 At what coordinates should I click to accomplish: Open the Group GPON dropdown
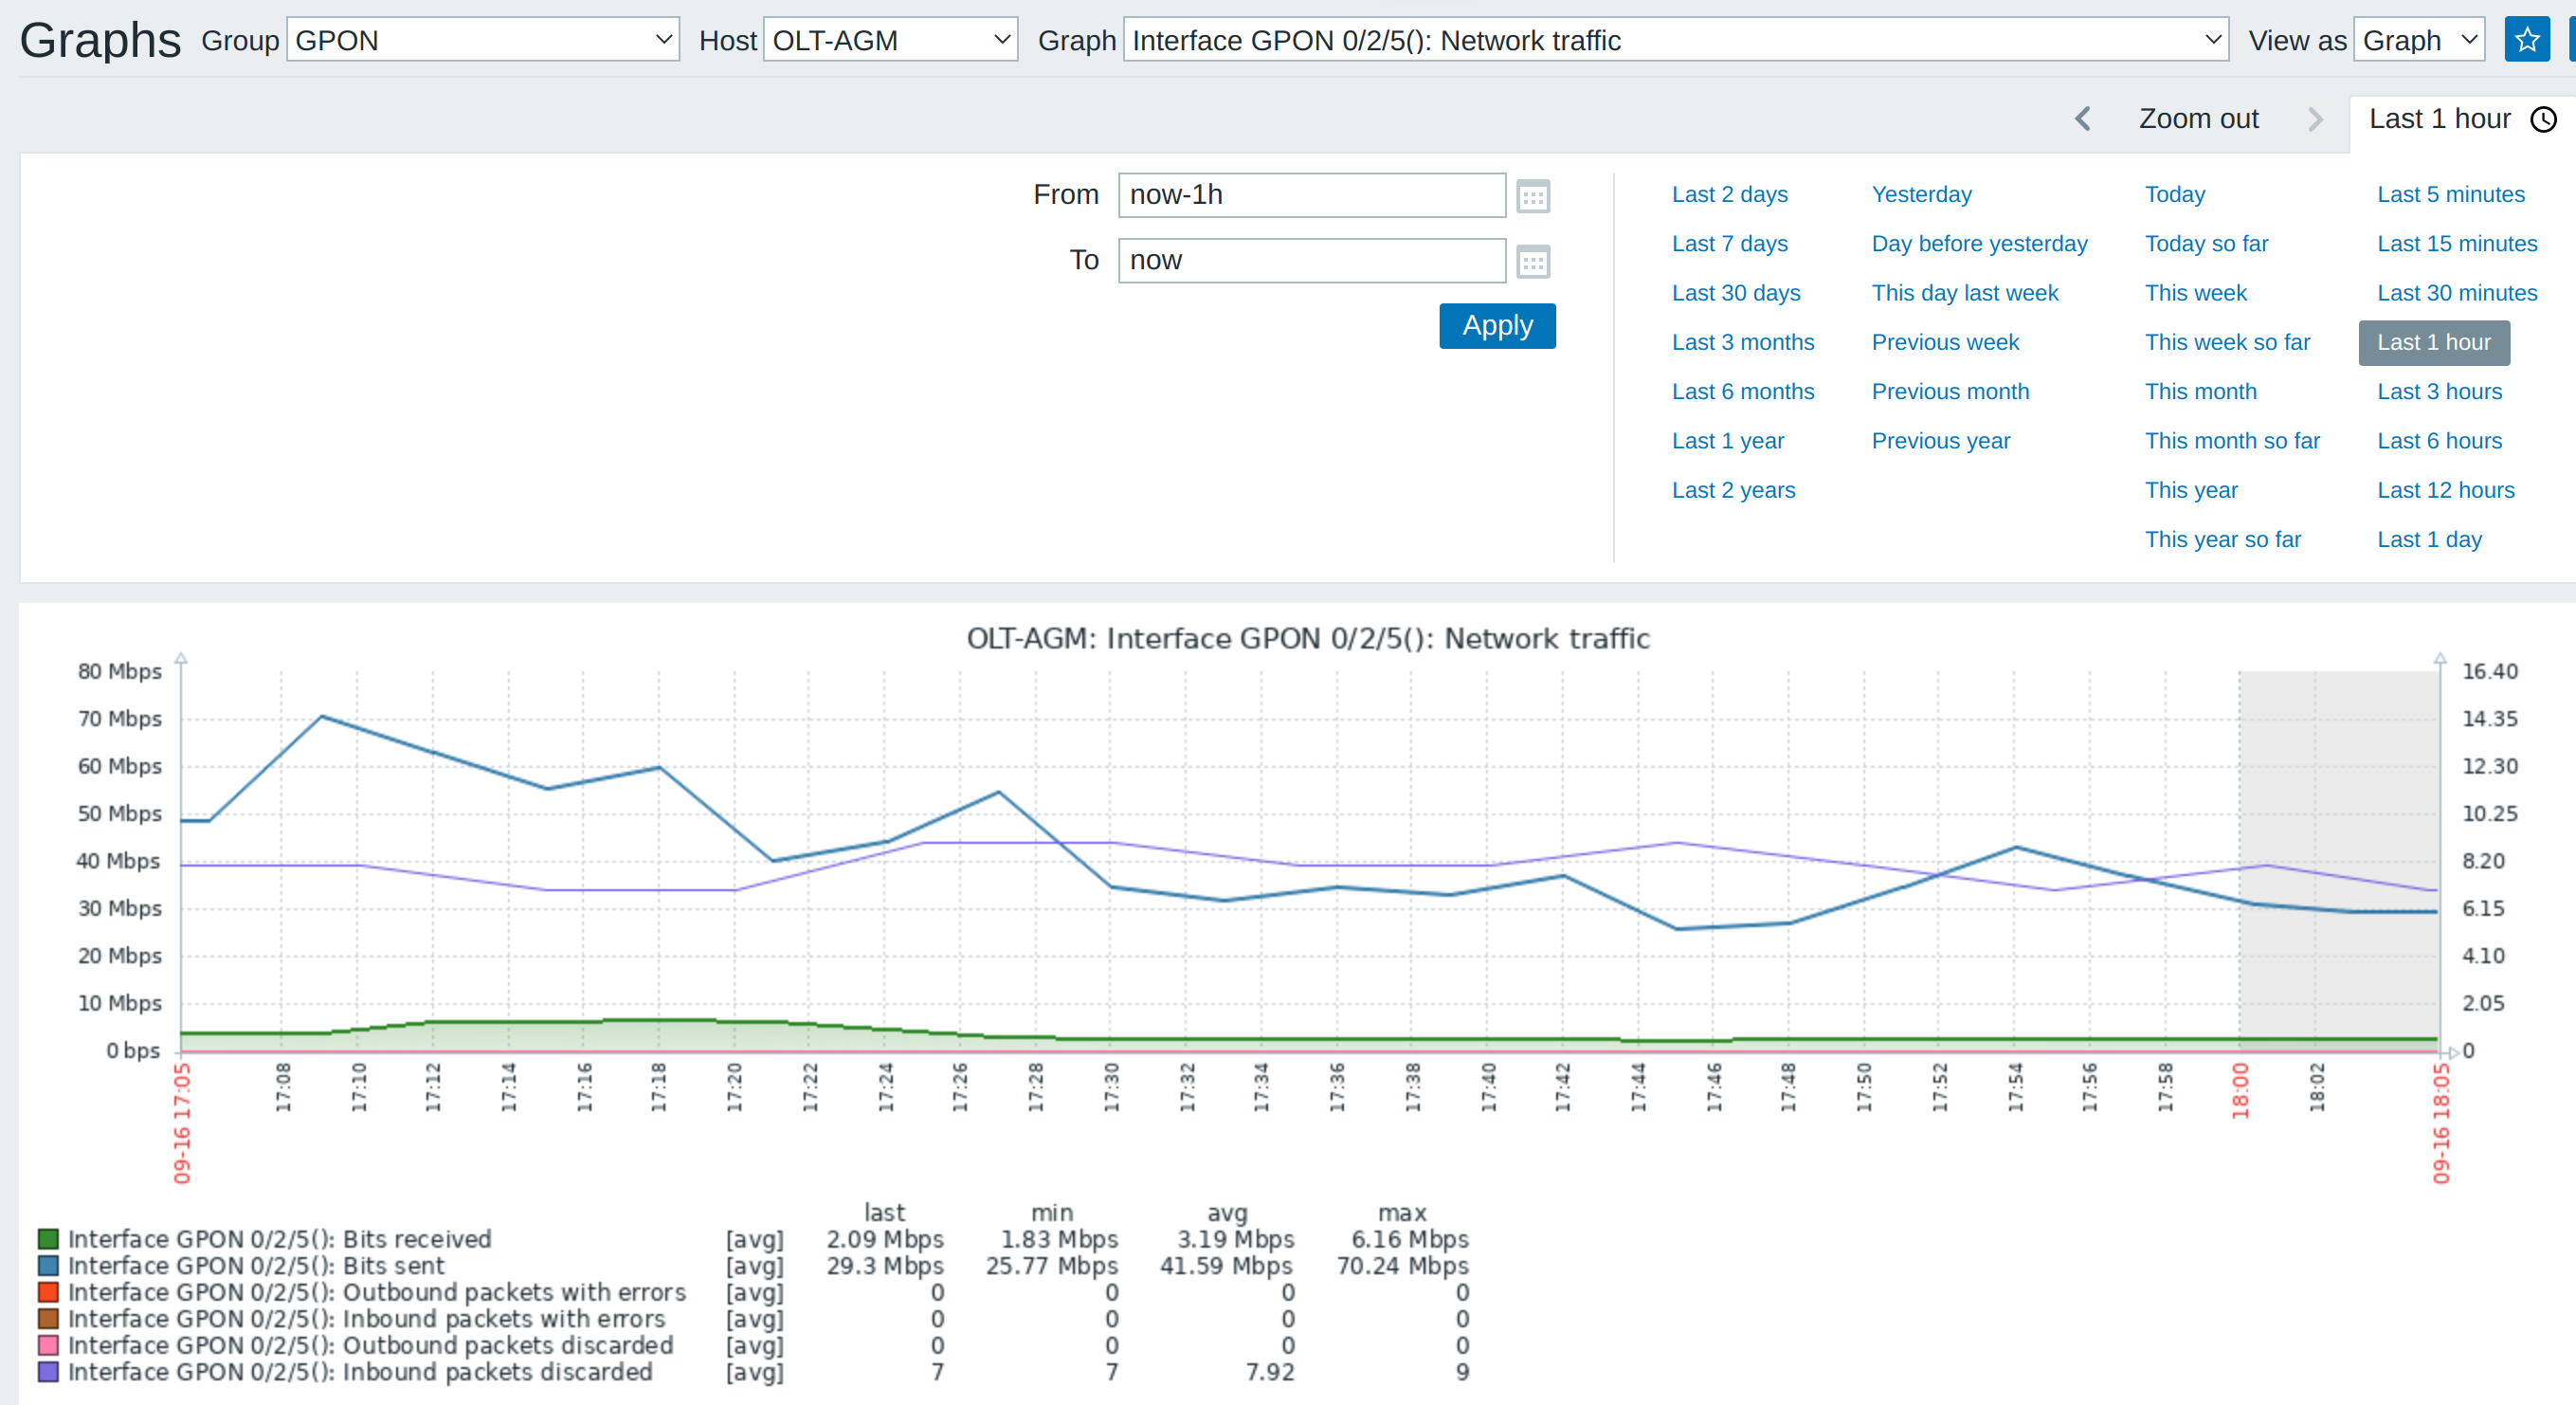[483, 40]
